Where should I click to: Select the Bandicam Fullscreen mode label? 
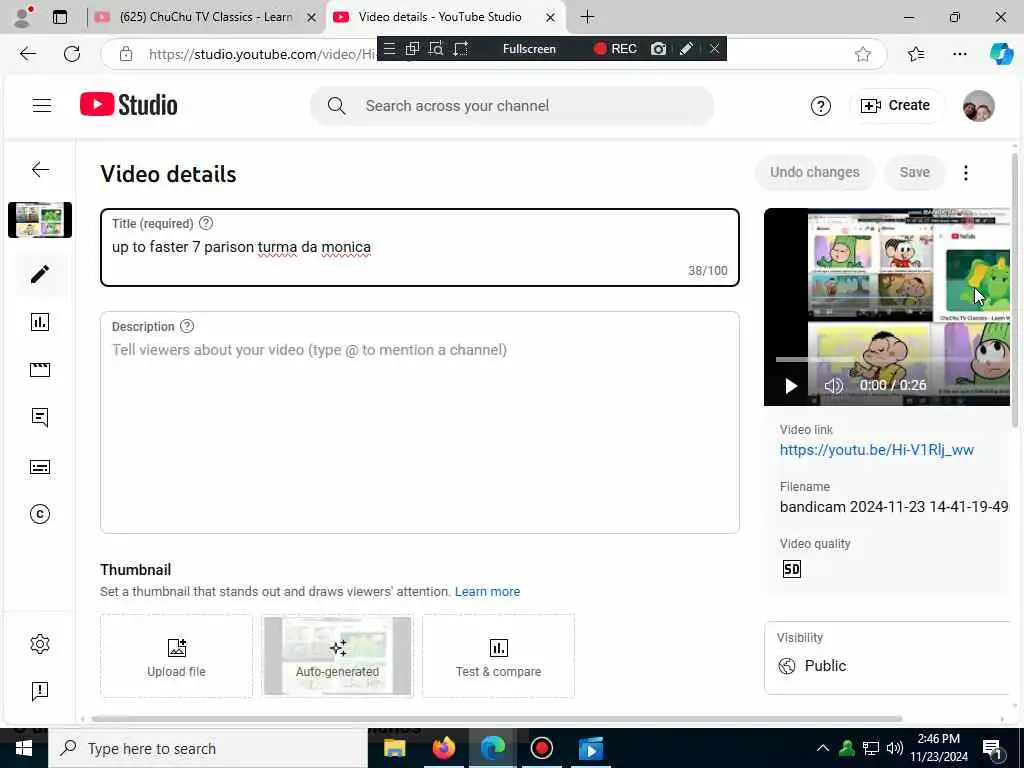click(x=529, y=49)
